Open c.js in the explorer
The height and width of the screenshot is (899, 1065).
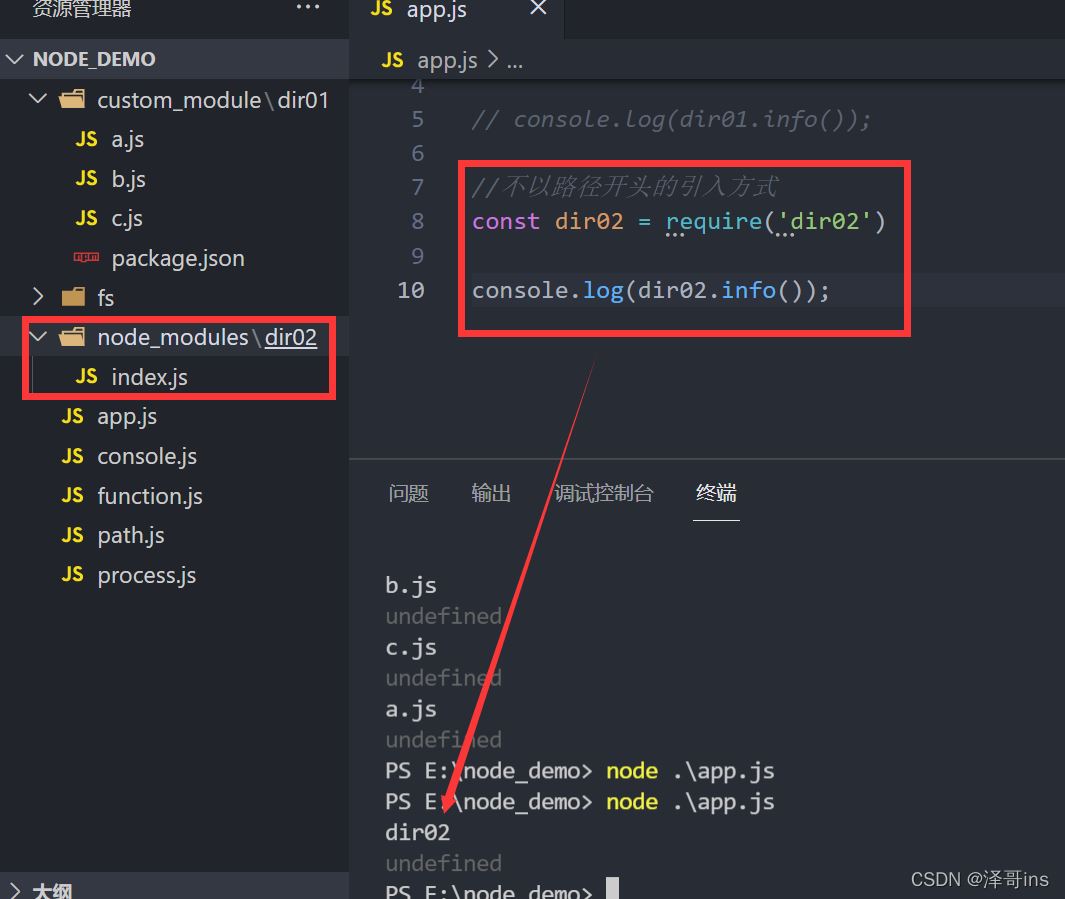127,218
